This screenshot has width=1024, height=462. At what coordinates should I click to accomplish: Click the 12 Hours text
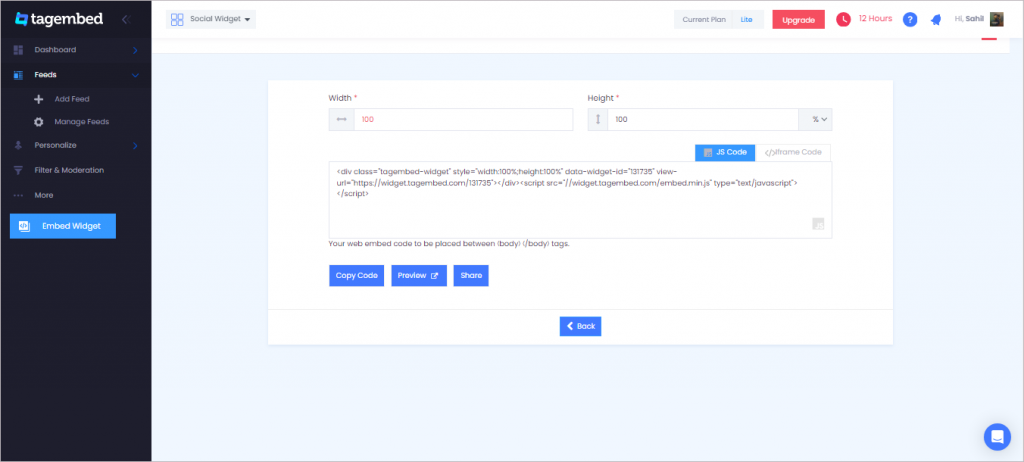point(875,18)
